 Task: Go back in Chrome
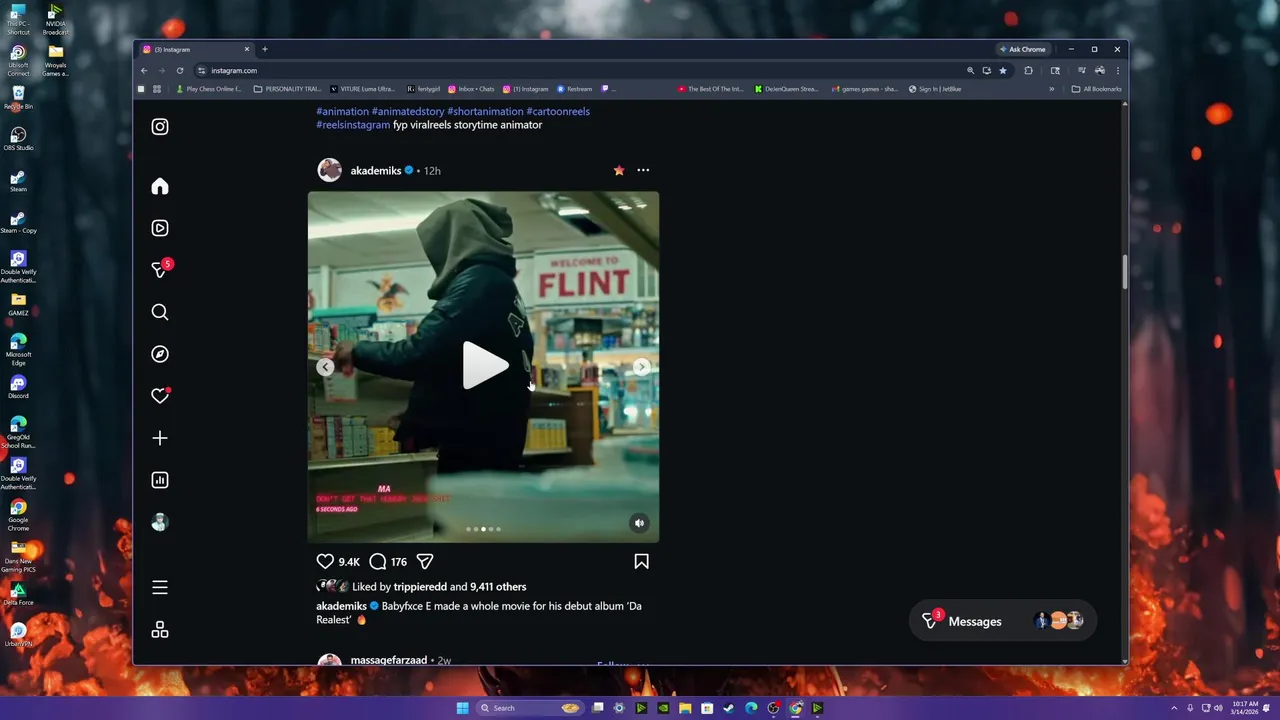144,71
